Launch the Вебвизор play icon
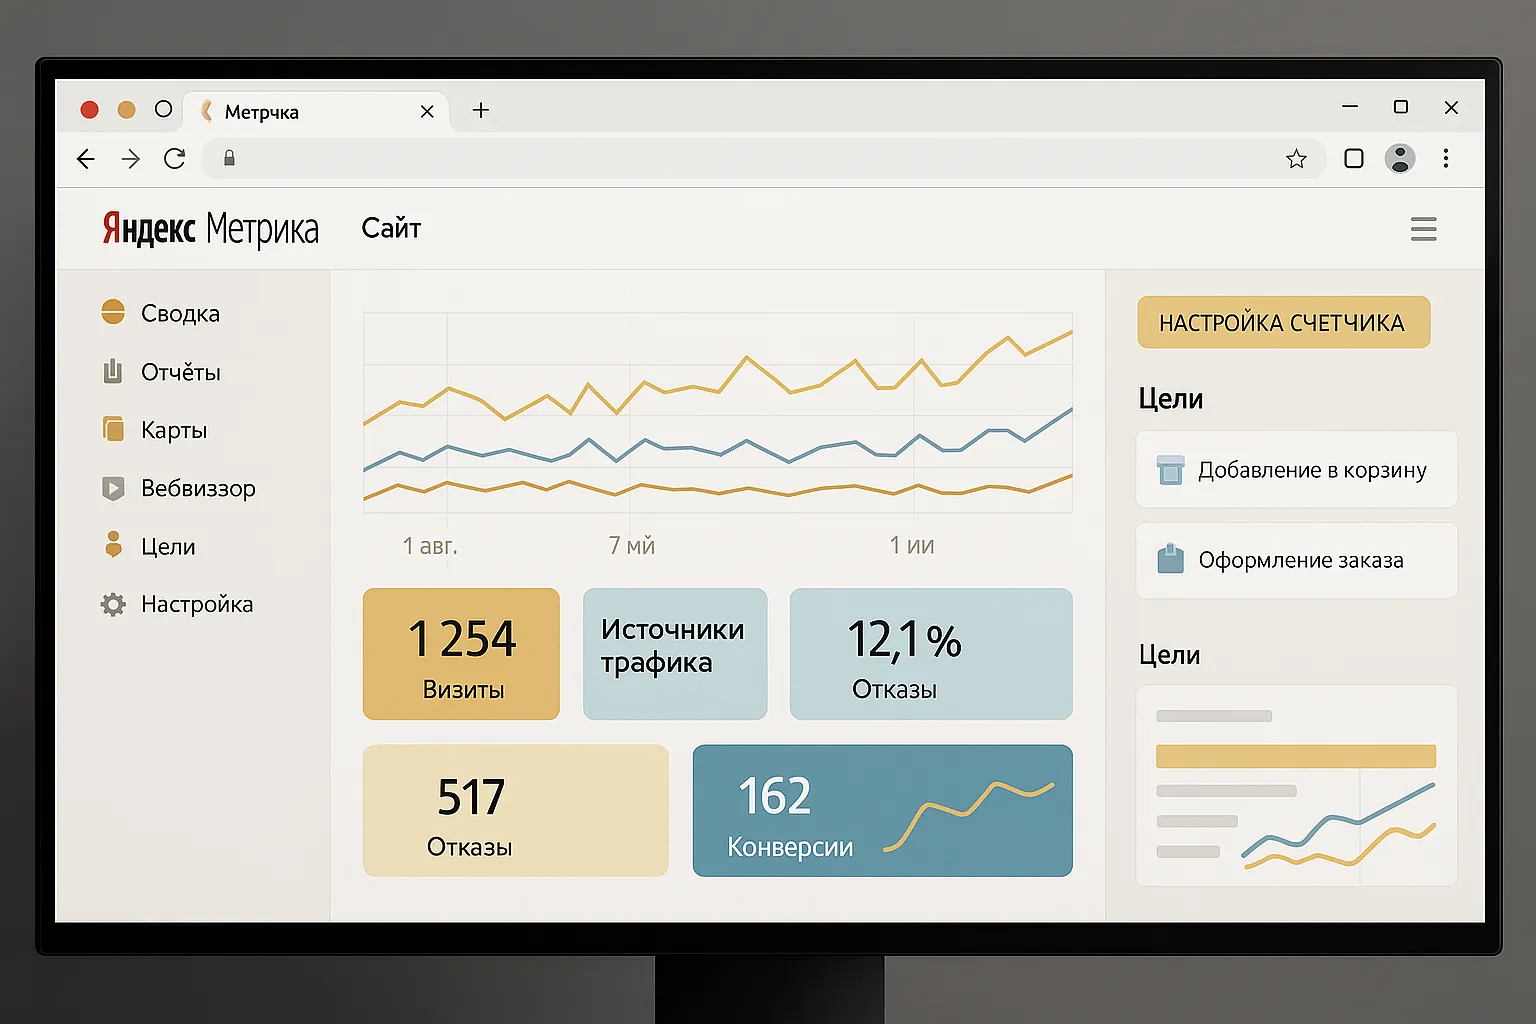Image resolution: width=1536 pixels, height=1024 pixels. click(x=113, y=488)
